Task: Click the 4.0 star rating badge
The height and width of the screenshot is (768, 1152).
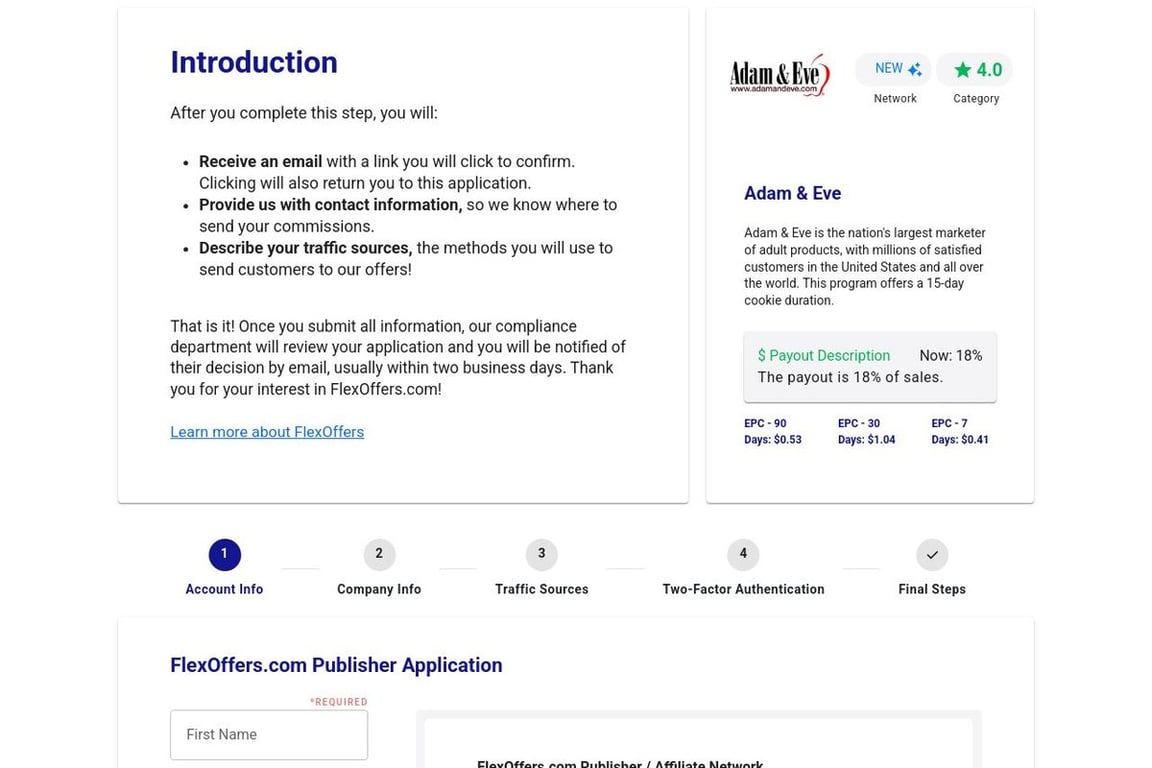Action: (x=975, y=69)
